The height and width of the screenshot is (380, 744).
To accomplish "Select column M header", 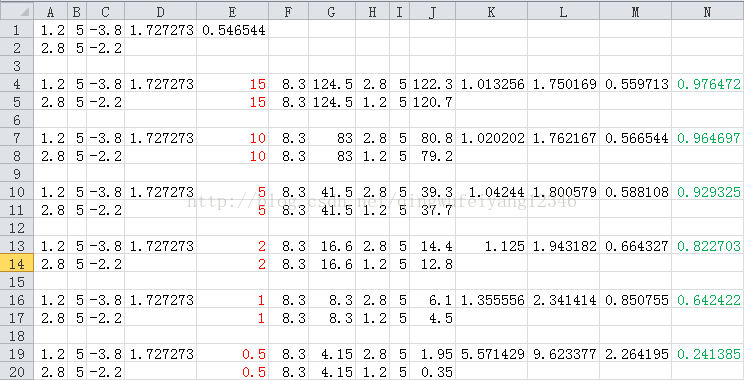I will (635, 11).
